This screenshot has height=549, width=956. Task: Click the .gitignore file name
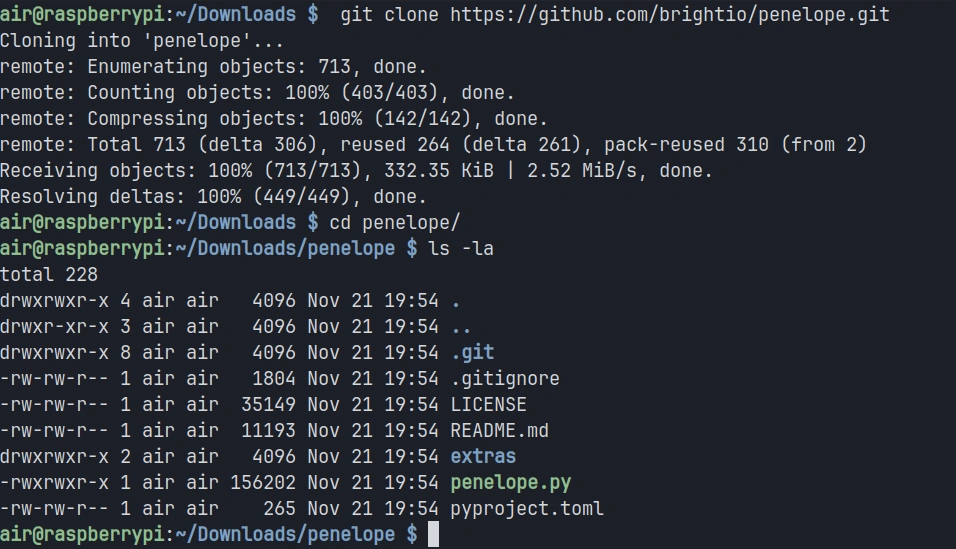tap(505, 378)
